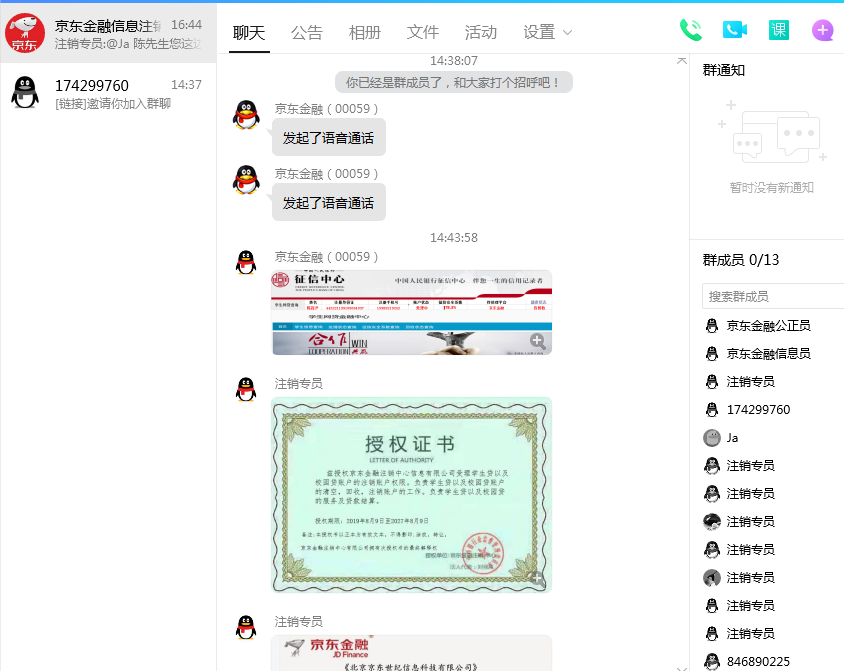Click the magnifier zoom icon on the 征信中心 image
This screenshot has height=671, width=844.
538,341
